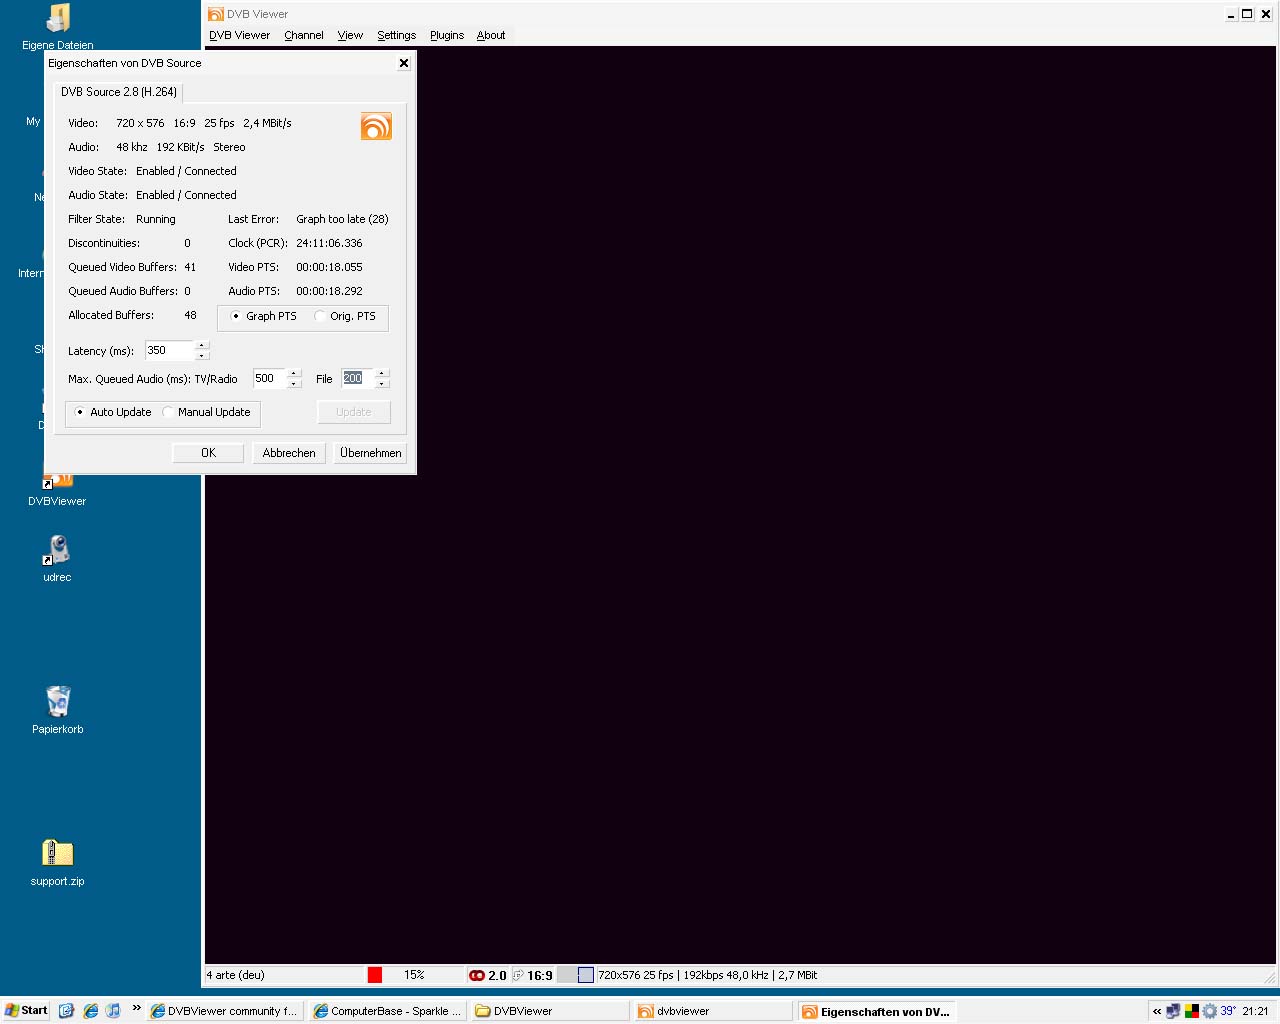The width and height of the screenshot is (1280, 1024).
Task: Click the 2.0 audio channel icon
Action: pyautogui.click(x=488, y=975)
